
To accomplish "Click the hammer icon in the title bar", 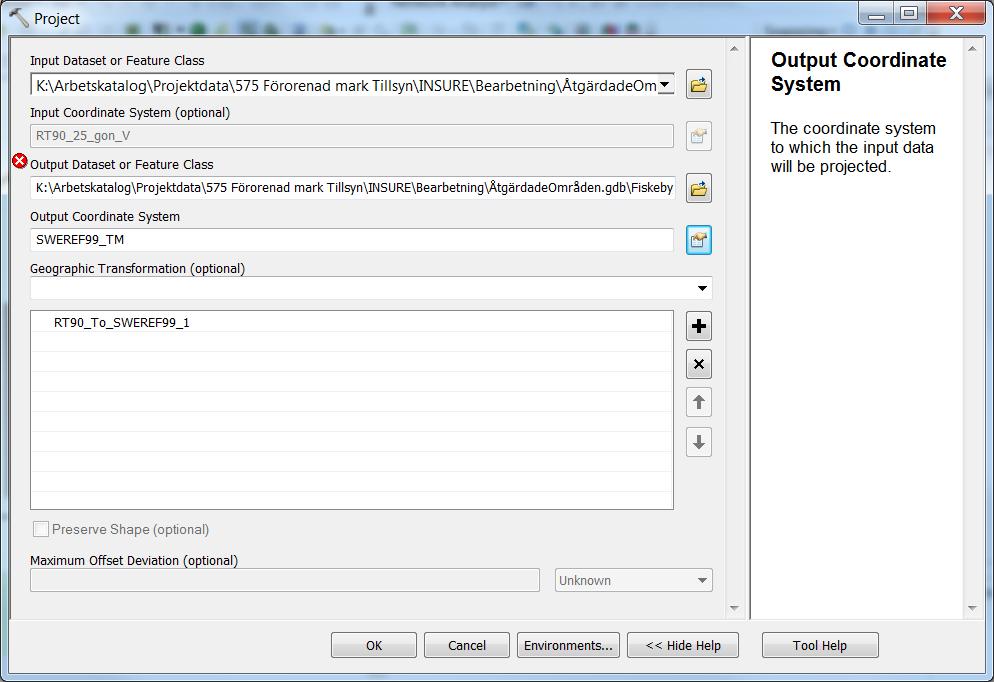I will pos(18,17).
